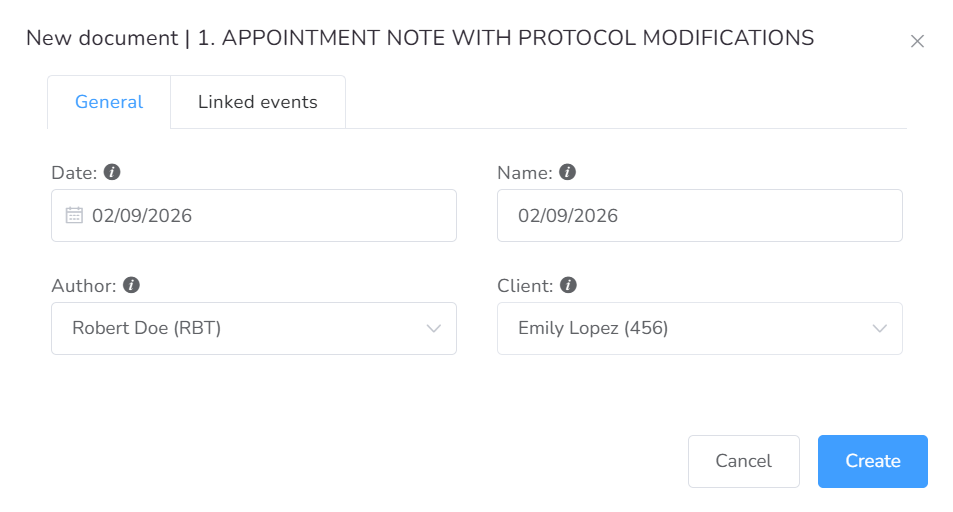This screenshot has width=953, height=512.
Task: Open the calendar icon in Date field
Action: 74,215
